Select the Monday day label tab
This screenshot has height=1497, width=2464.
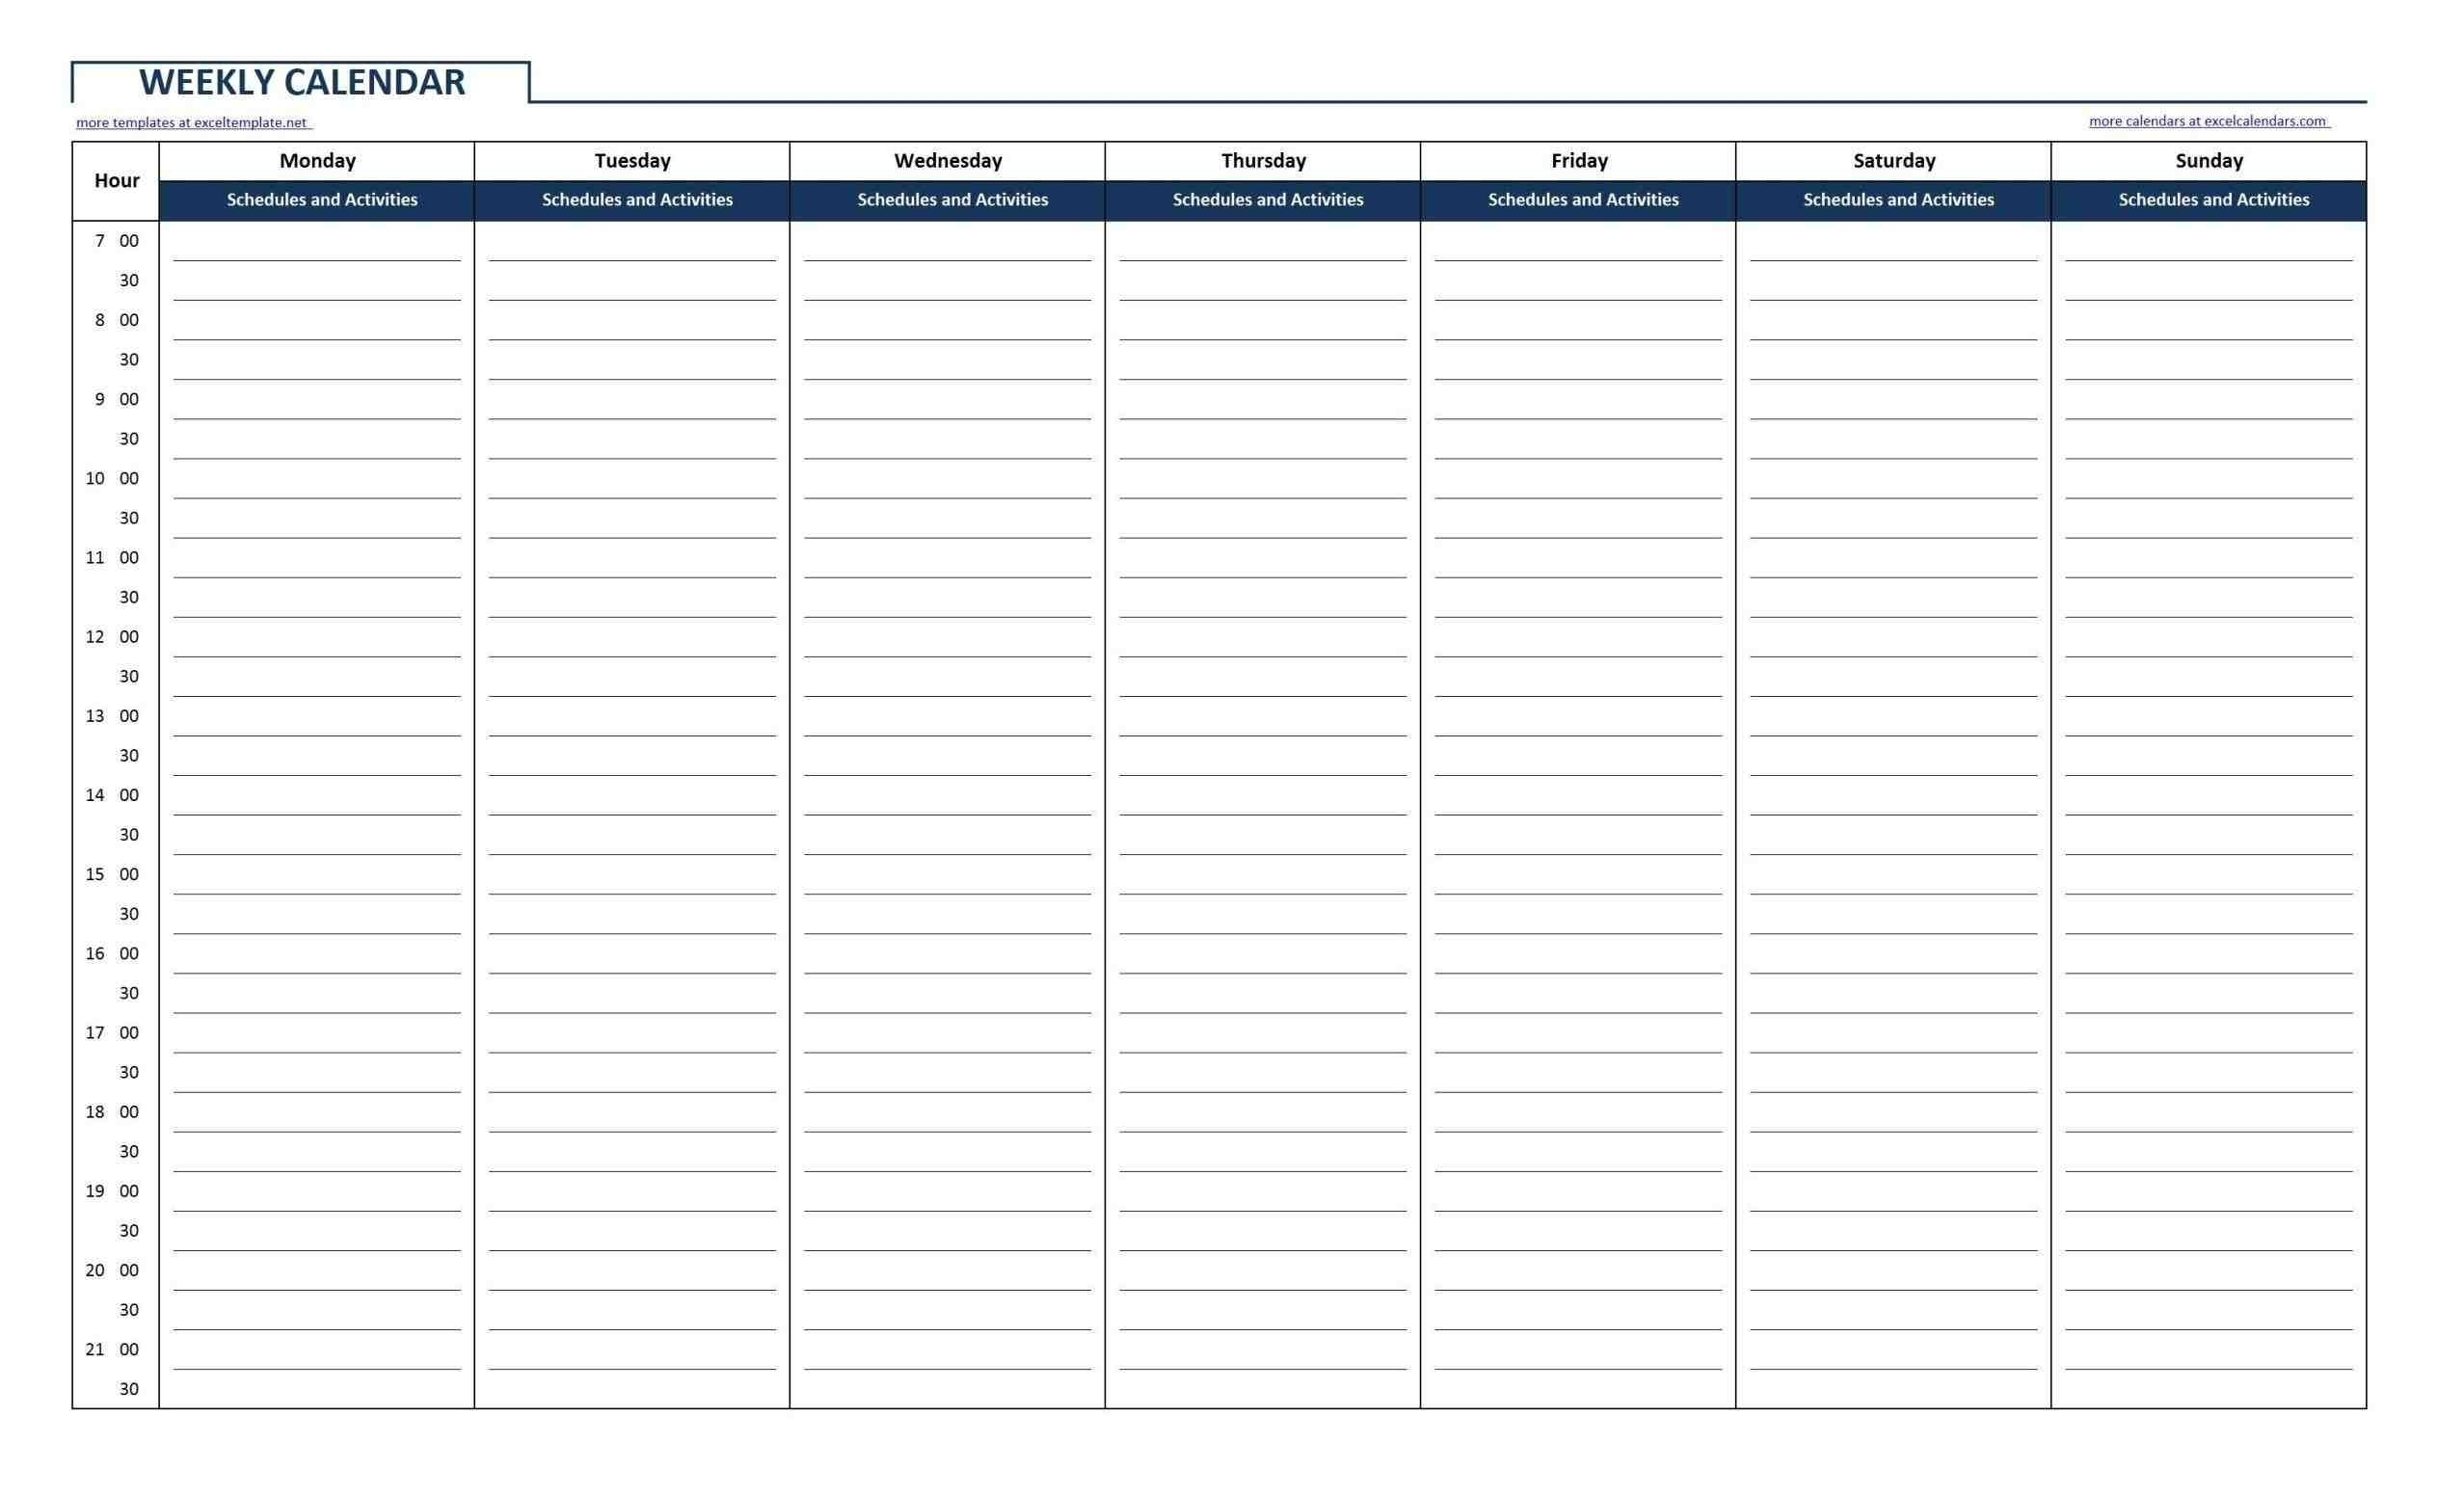pos(317,164)
